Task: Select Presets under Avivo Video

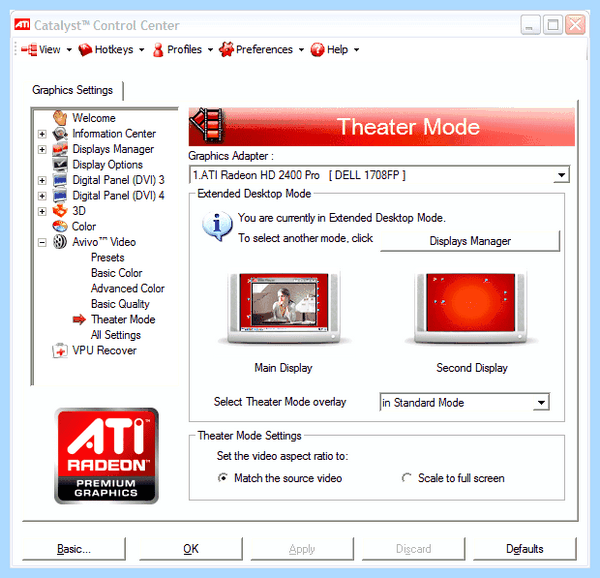Action: click(108, 257)
